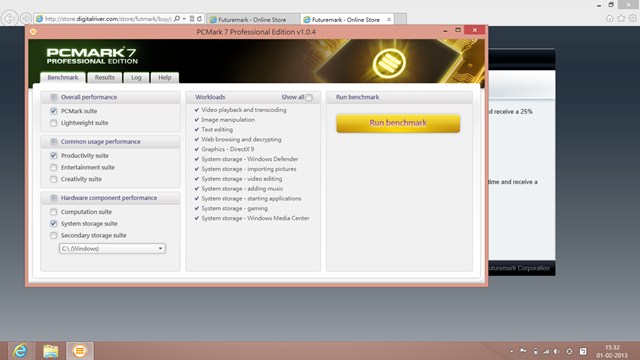Toggle the Overall performance group checkbox
640x360 pixels.
pyautogui.click(x=53, y=97)
